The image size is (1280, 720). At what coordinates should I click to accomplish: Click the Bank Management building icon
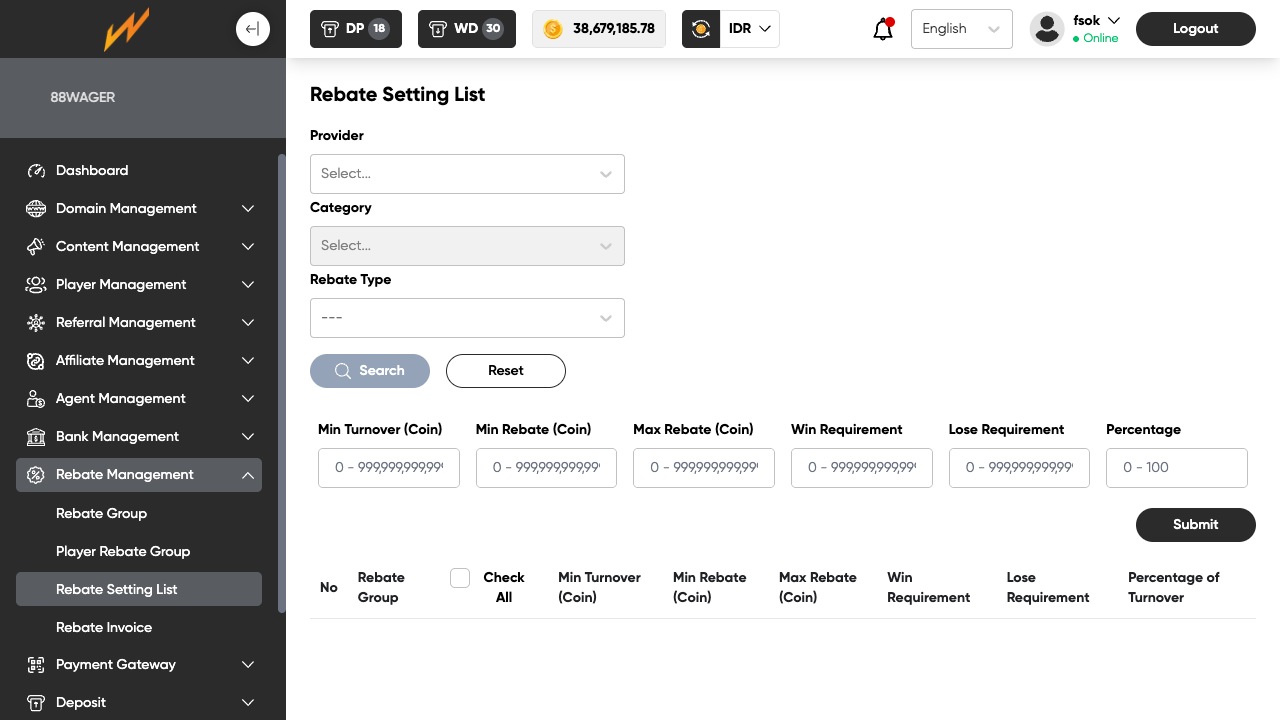(36, 437)
